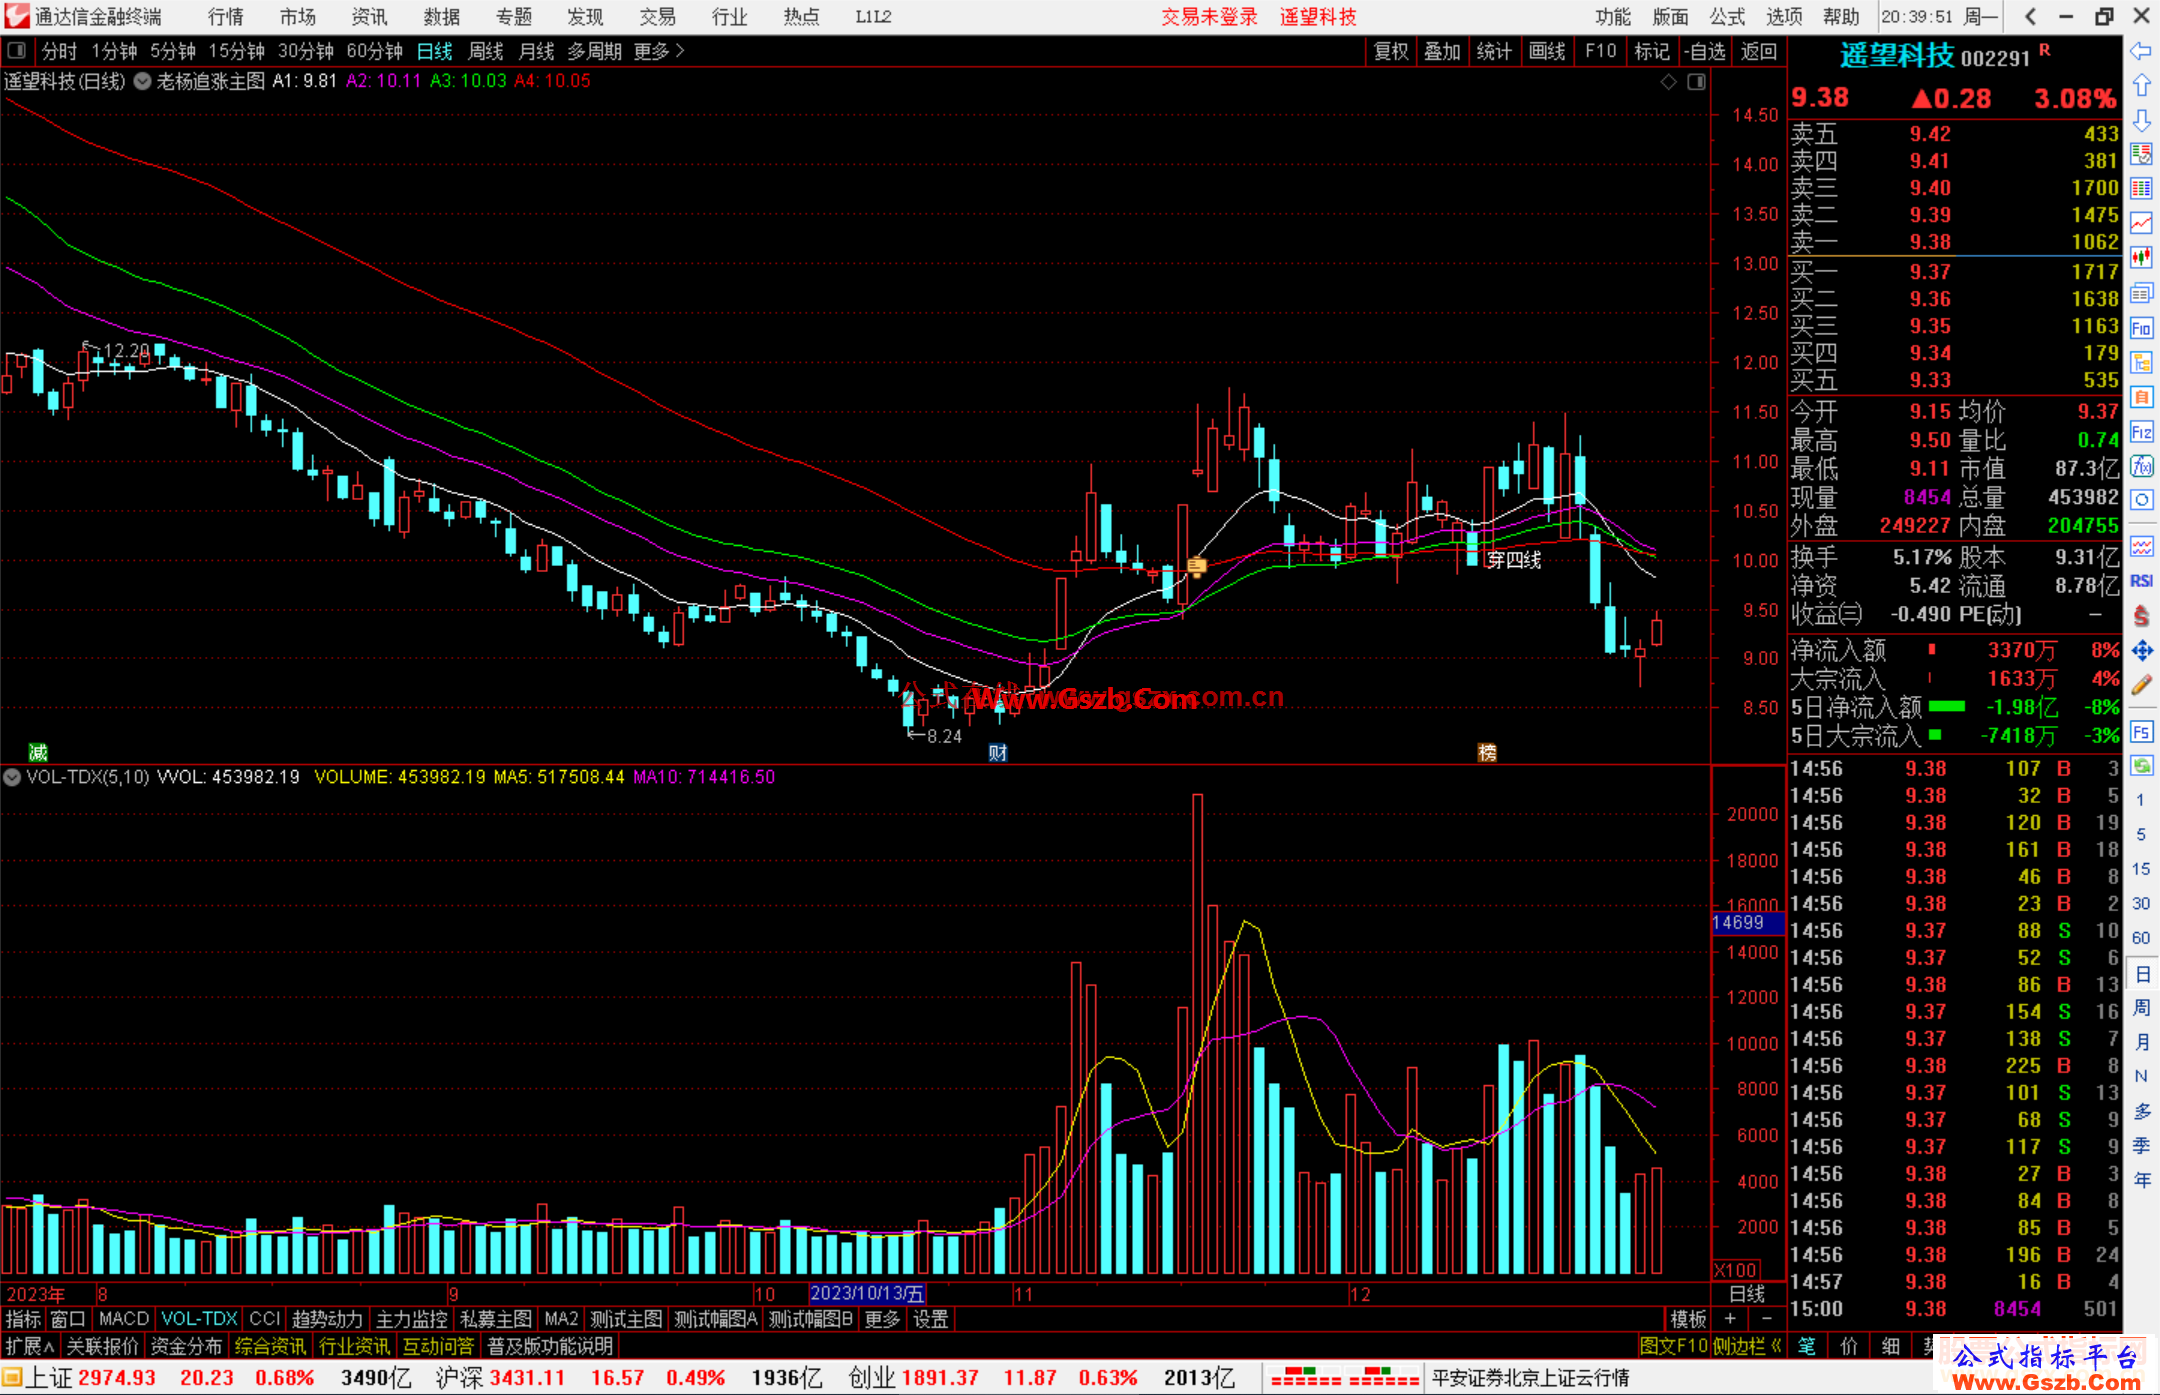Click 交易未登录 login link
Image resolution: width=2160 pixels, height=1395 pixels.
(x=1209, y=16)
